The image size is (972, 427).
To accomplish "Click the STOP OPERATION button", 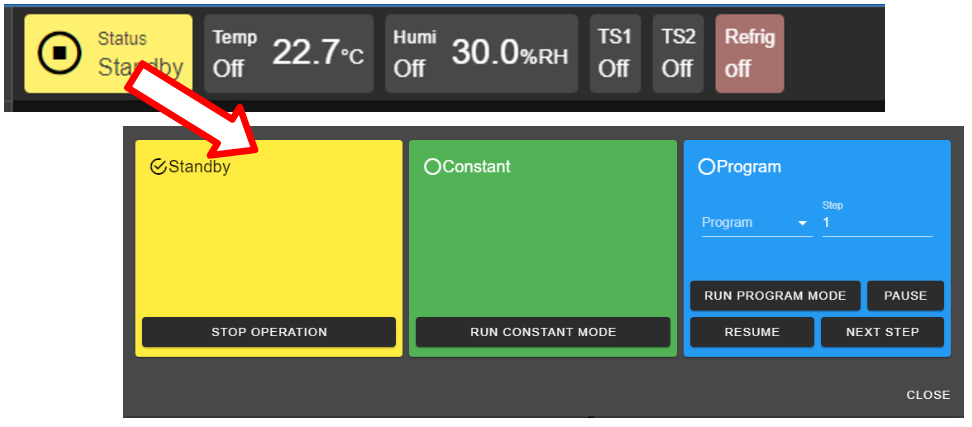I will [269, 332].
